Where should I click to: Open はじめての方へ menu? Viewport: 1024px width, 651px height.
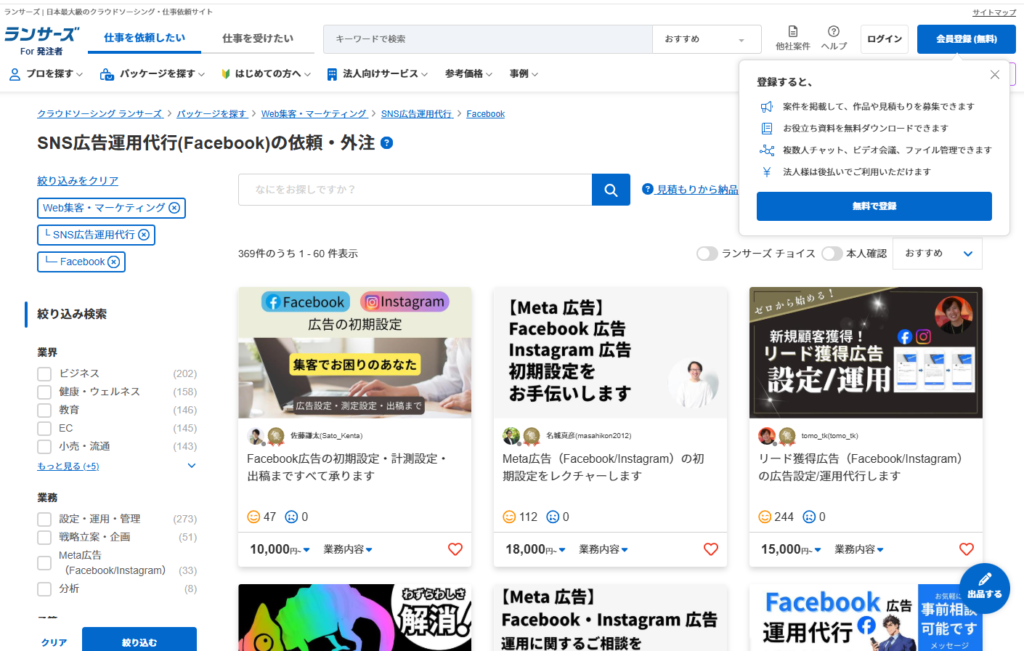tap(266, 74)
